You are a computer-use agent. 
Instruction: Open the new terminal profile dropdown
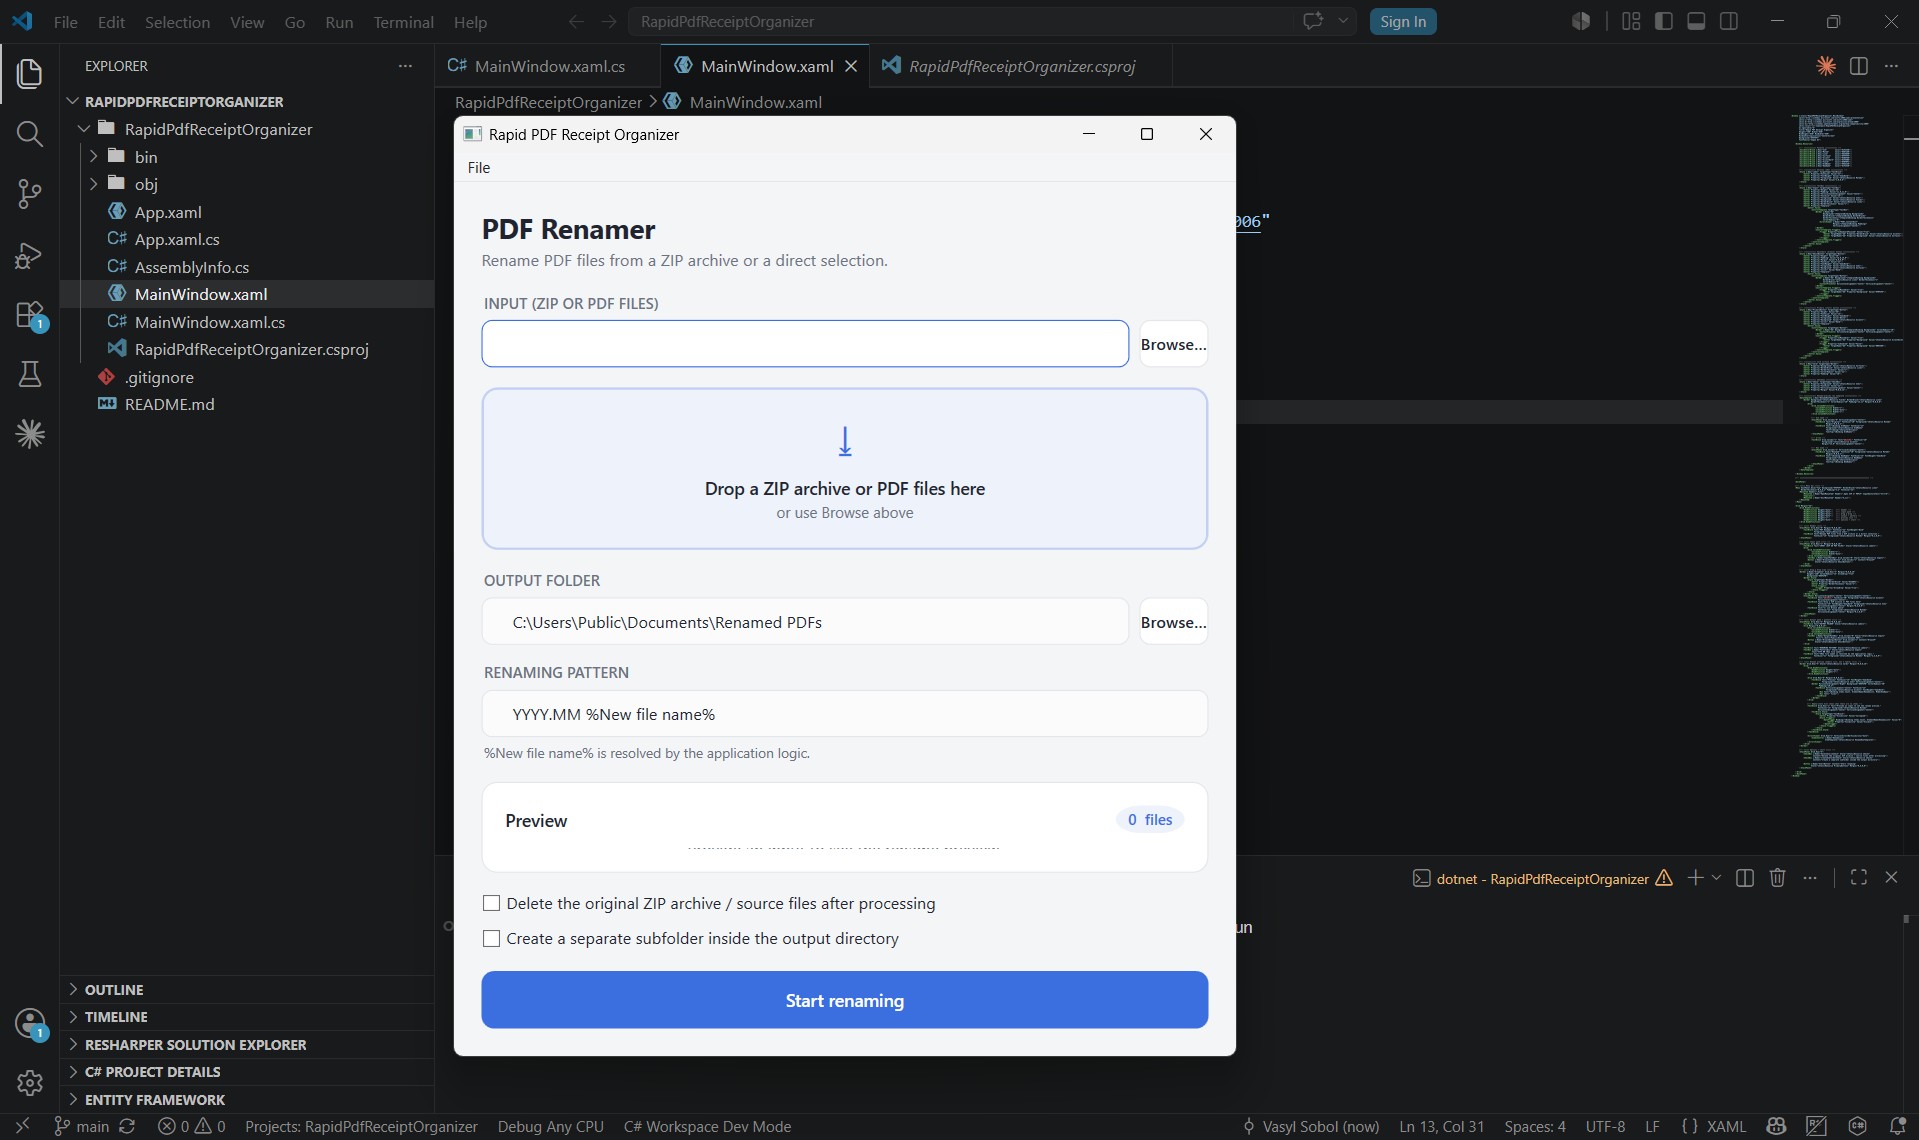tap(1717, 877)
